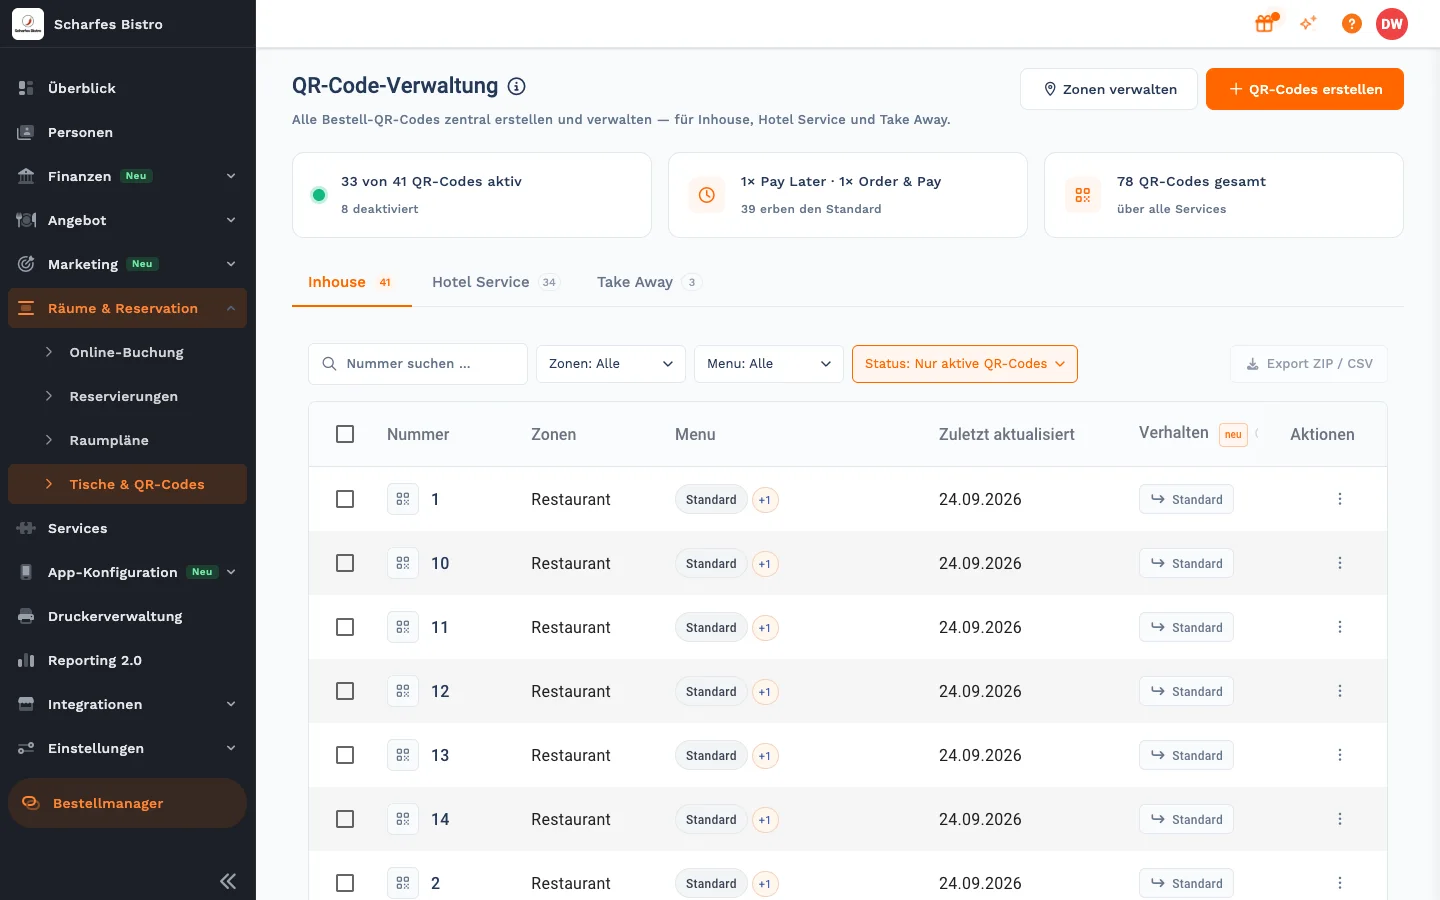Screen dimensions: 1440x900
Task: Open the Bestellmanager button
Action: coord(127,803)
